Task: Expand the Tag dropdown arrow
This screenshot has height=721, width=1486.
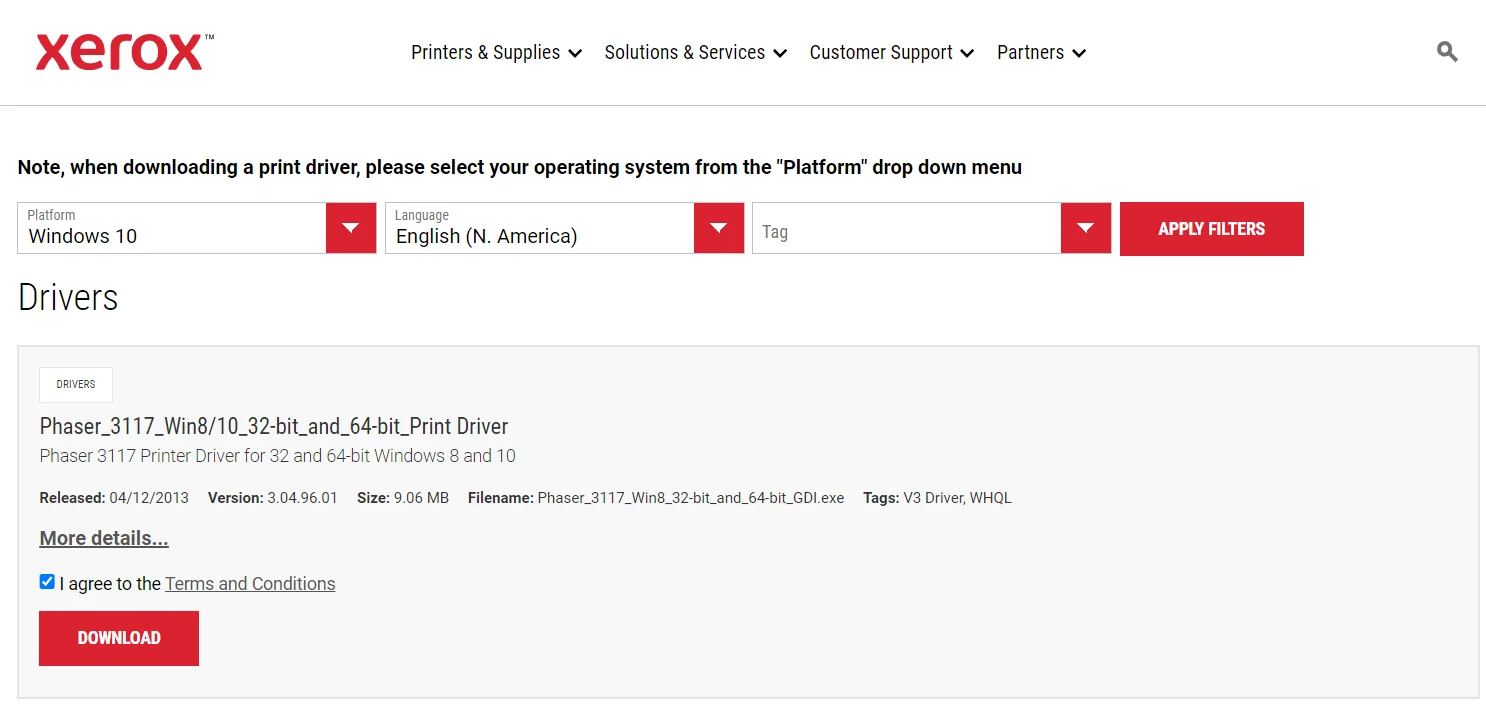Action: 1086,228
